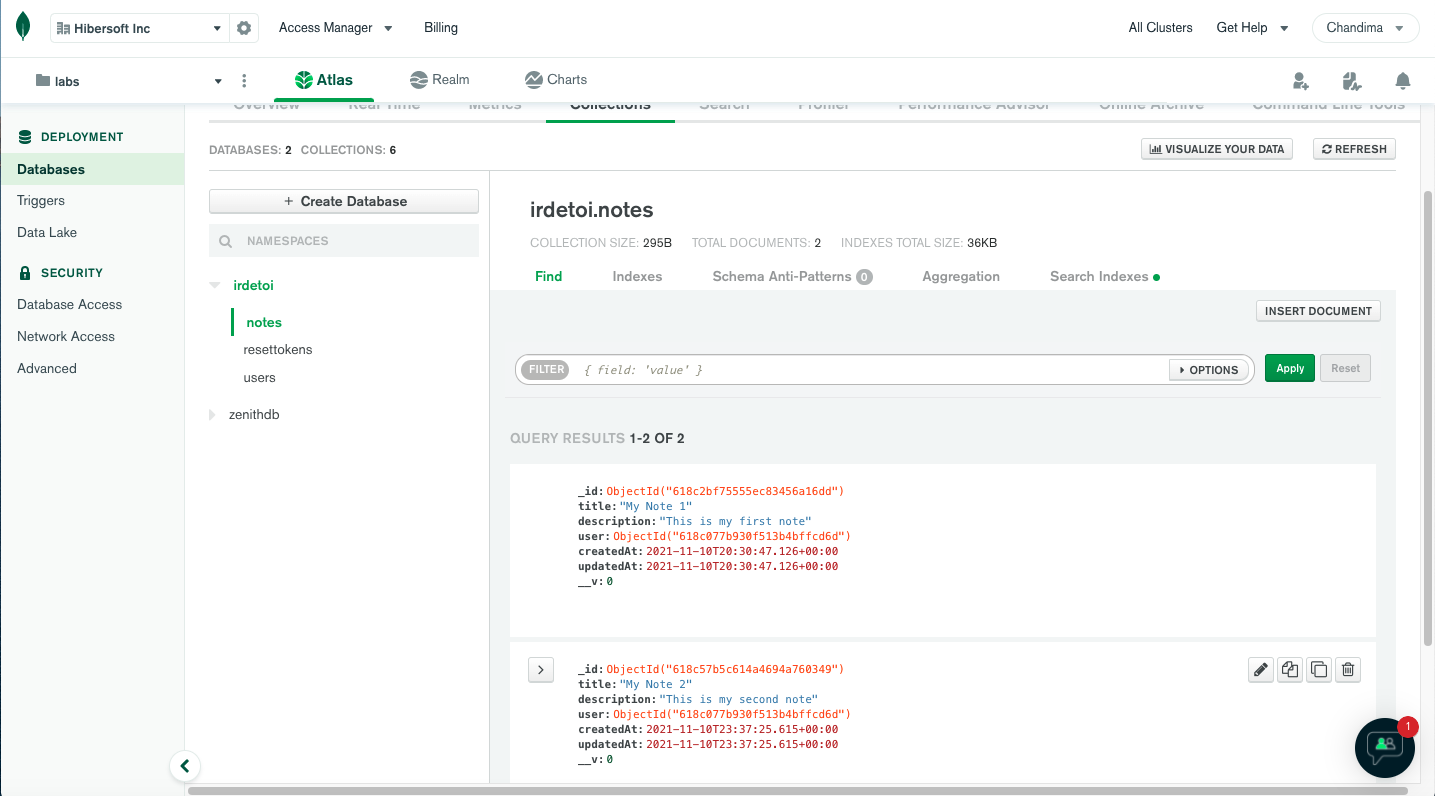Expand the zenithdb database tree

tap(213, 414)
